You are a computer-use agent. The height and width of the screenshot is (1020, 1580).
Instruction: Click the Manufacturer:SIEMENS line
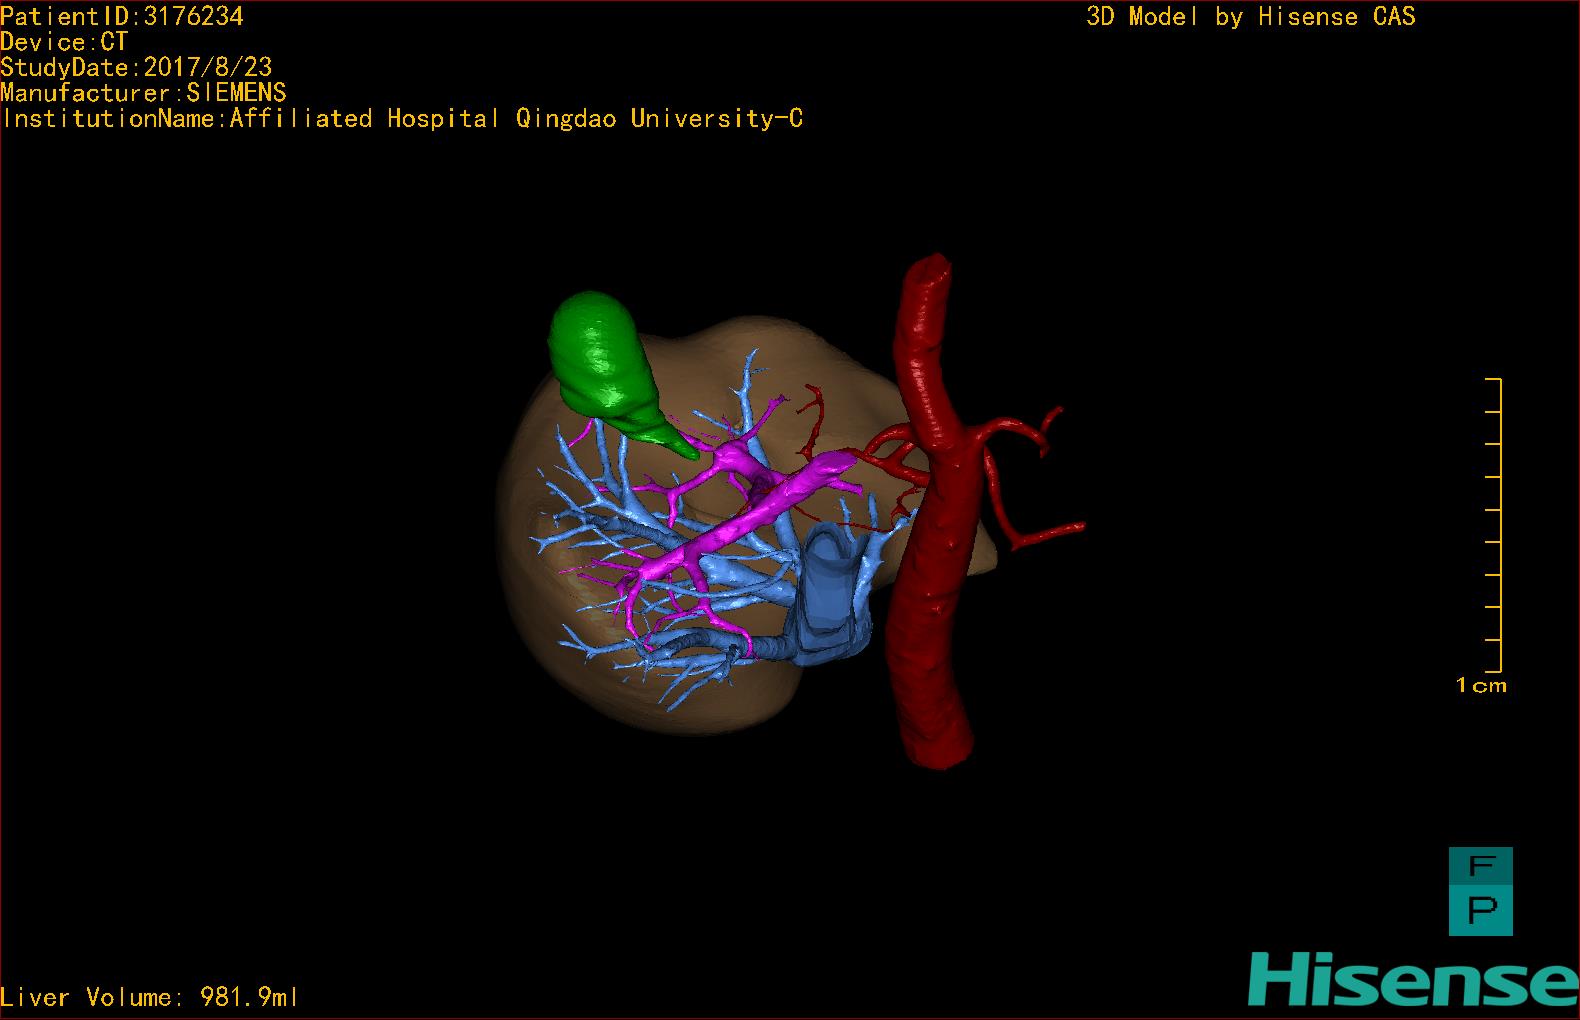click(x=144, y=93)
